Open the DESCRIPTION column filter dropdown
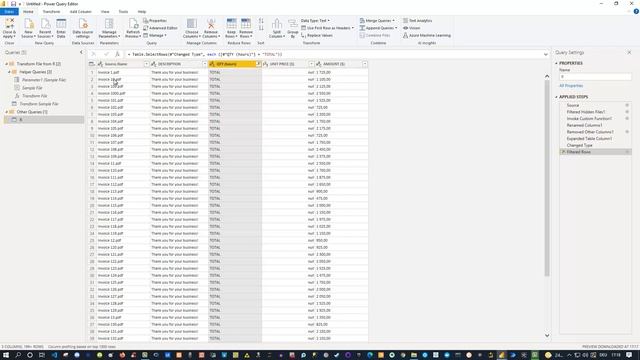This screenshot has height=360, width=640. point(205,64)
